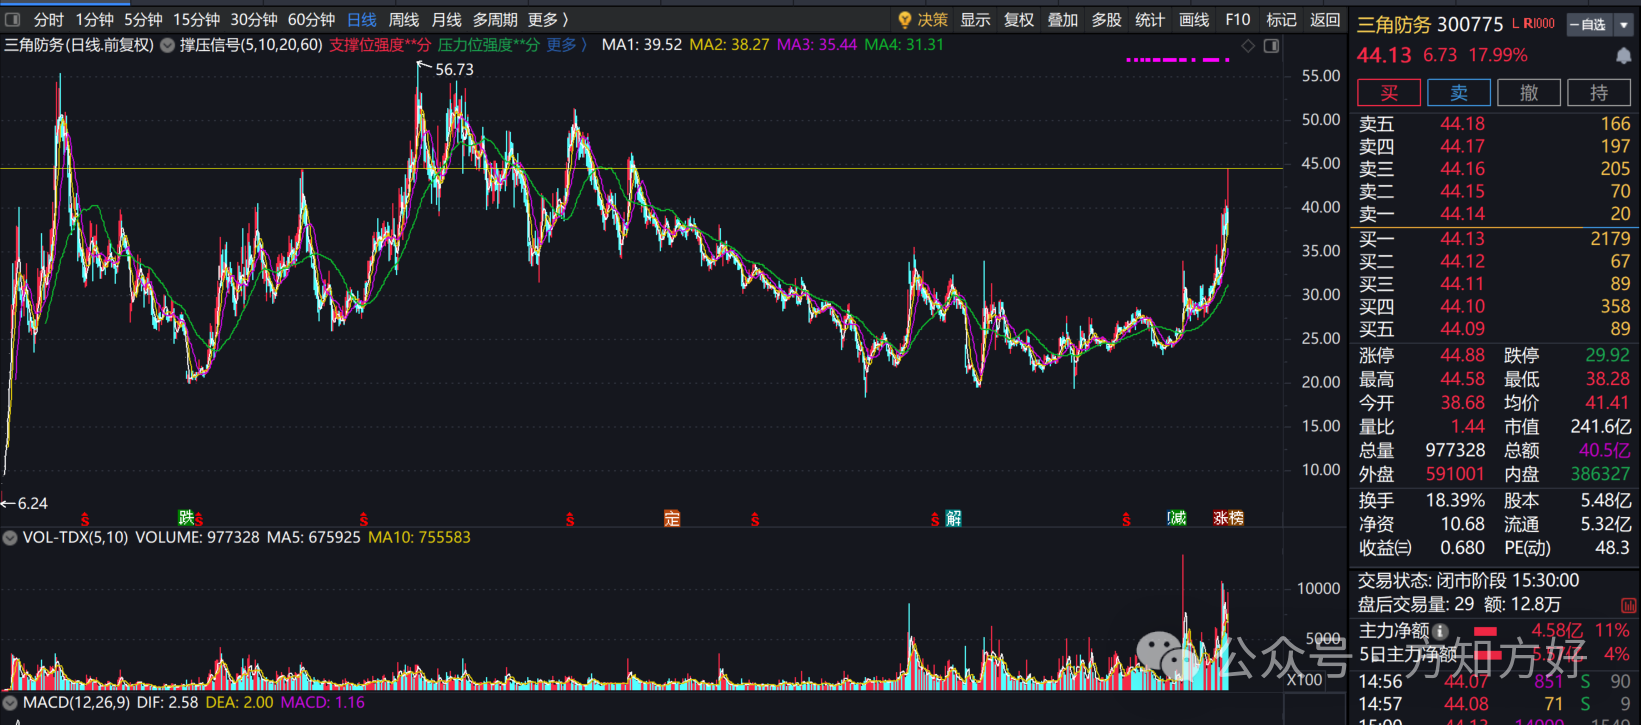
Task: Click the red S marker right of 跌
Action: coord(199,519)
